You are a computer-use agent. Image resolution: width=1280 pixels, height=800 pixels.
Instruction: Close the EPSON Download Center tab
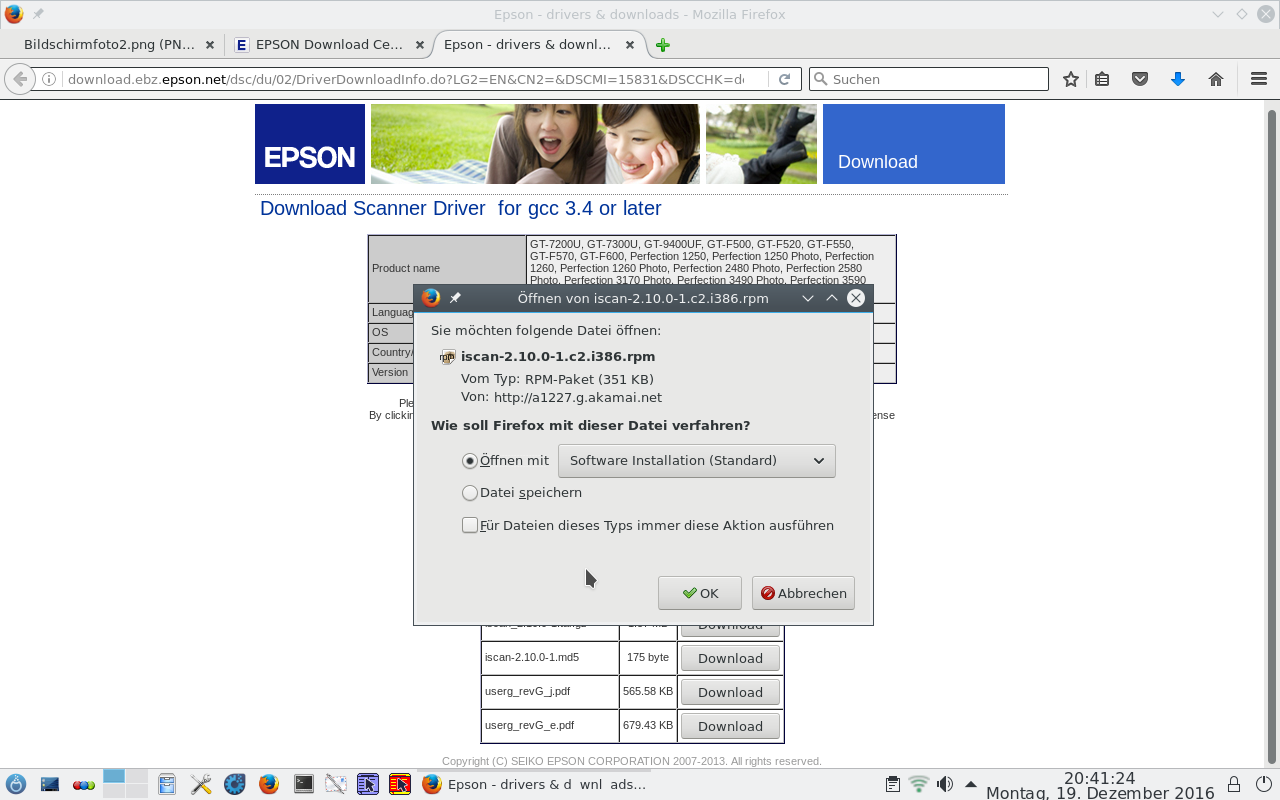[420, 45]
